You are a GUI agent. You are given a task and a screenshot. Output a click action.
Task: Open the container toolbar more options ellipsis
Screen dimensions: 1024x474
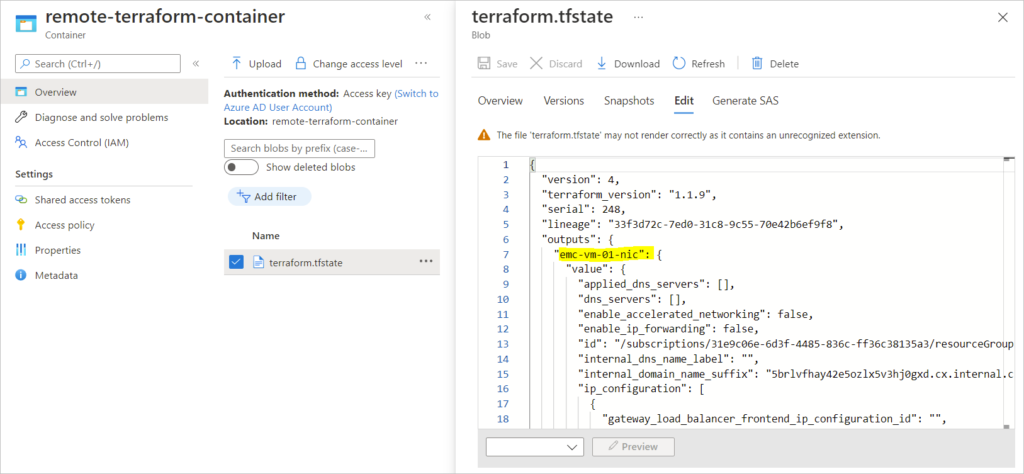coord(421,63)
